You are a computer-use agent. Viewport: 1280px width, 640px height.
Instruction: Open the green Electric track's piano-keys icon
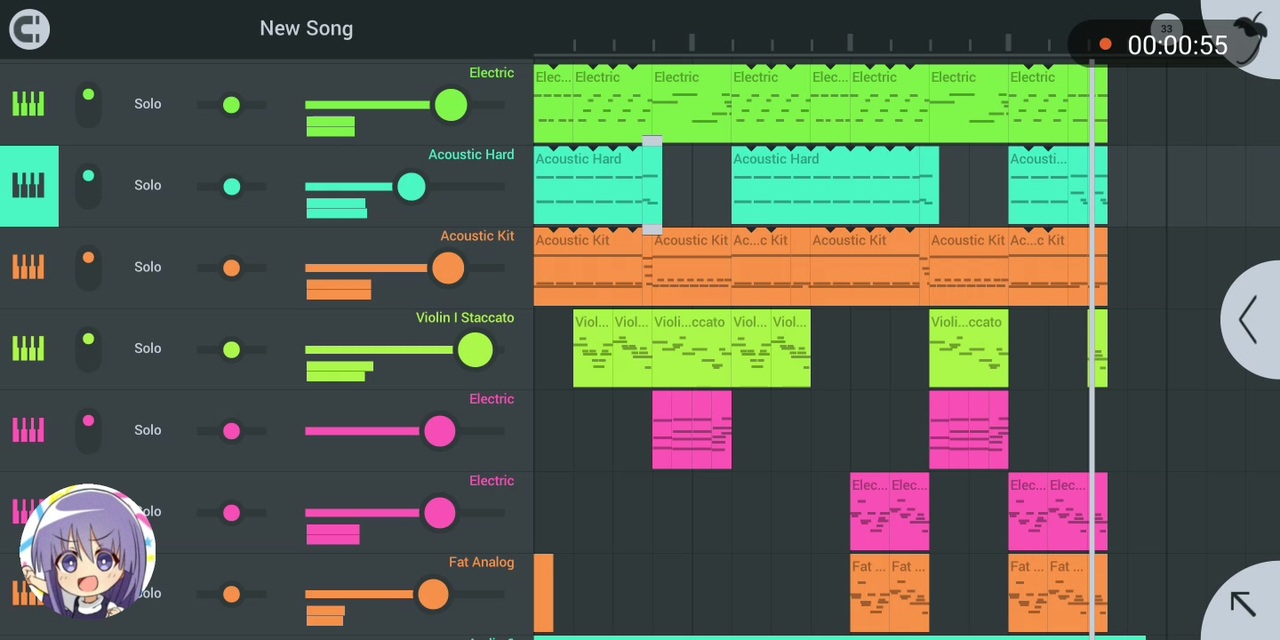click(28, 104)
